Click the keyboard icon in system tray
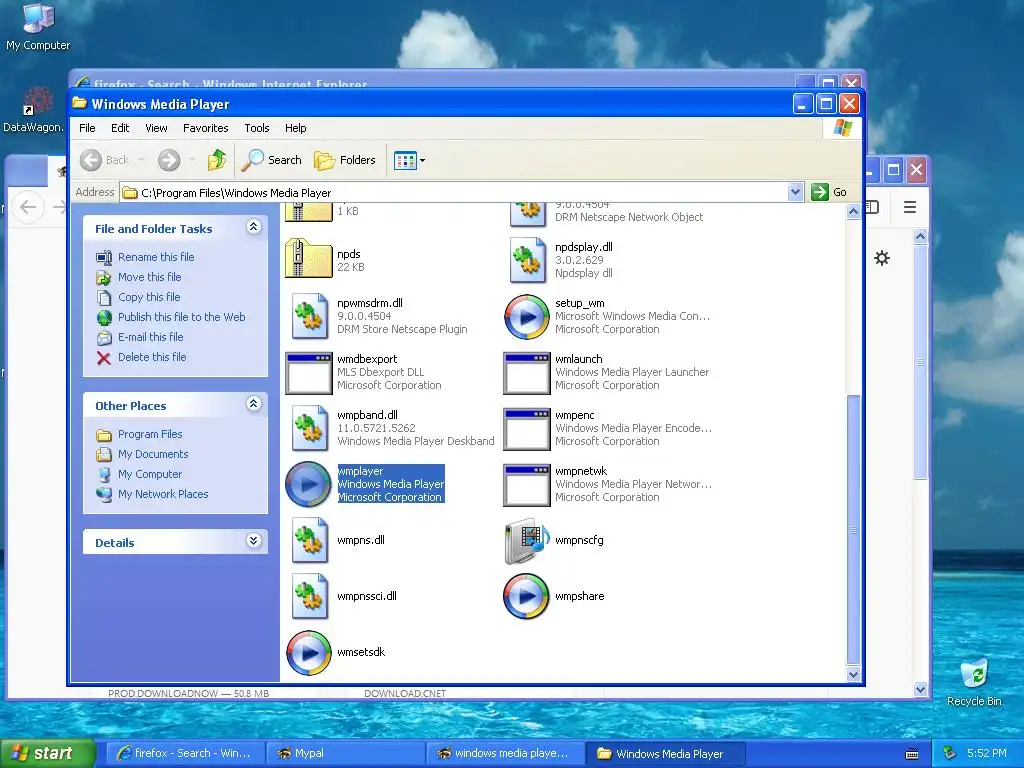 (x=912, y=754)
